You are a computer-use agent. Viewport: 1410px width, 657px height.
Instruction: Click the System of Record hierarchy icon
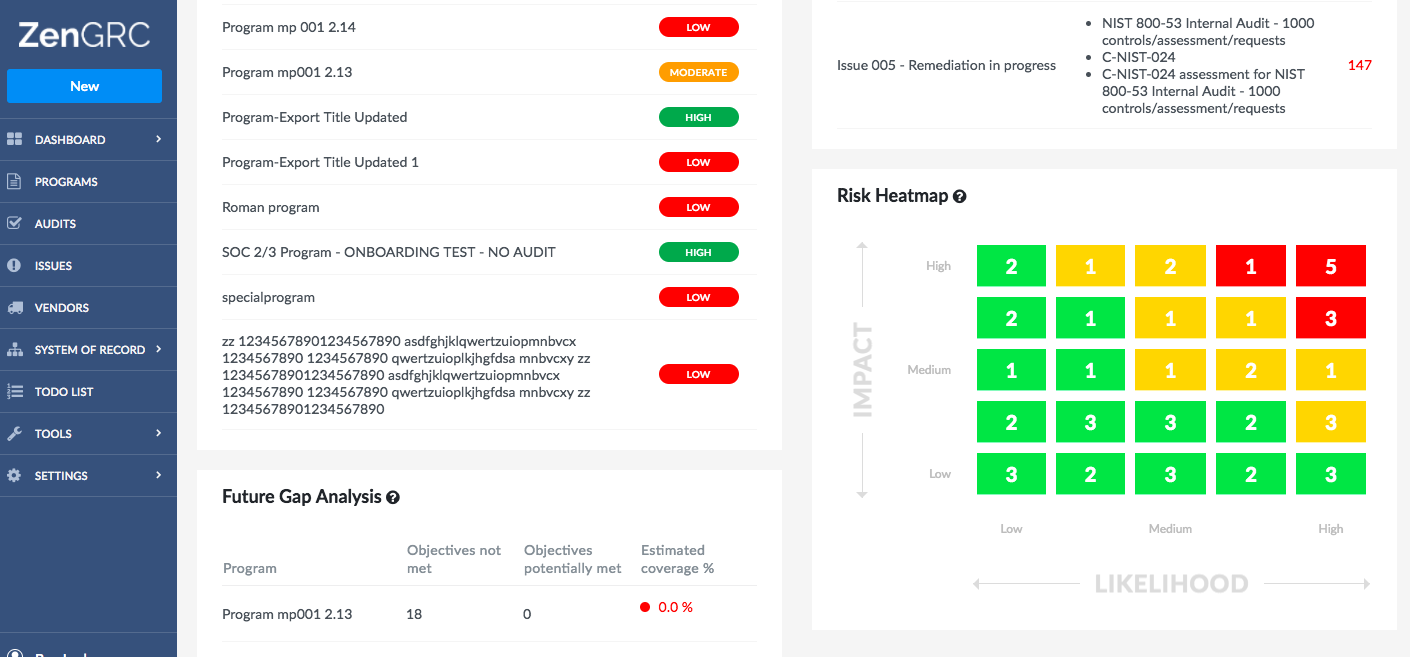[x=14, y=350]
